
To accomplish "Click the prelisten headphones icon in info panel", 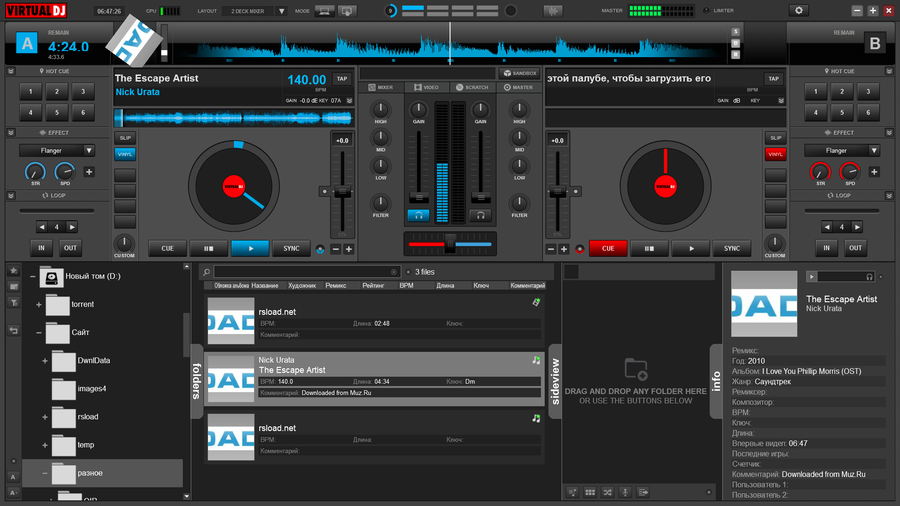I will pyautogui.click(x=870, y=277).
